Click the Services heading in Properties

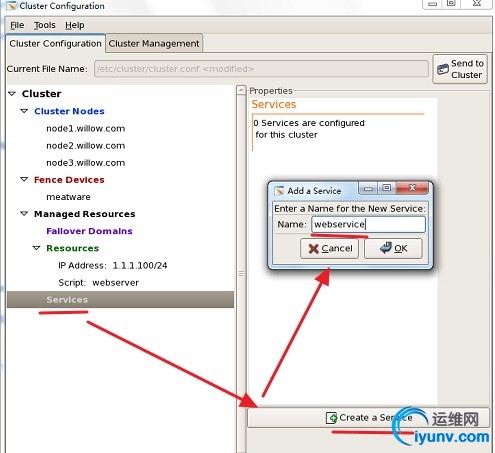tap(274, 104)
